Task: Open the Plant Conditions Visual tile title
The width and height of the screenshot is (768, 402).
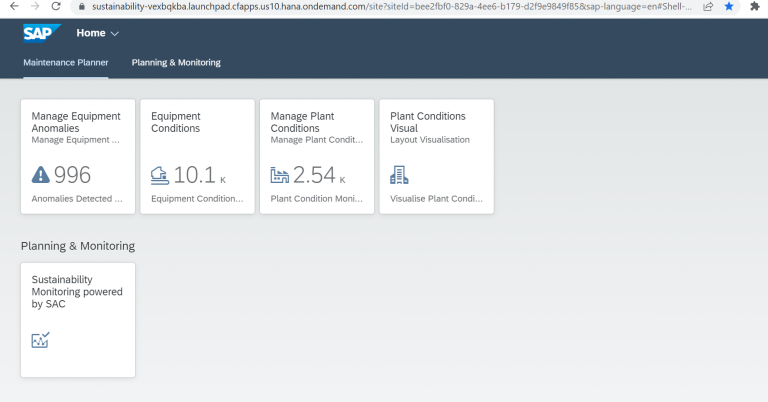Action: click(428, 122)
